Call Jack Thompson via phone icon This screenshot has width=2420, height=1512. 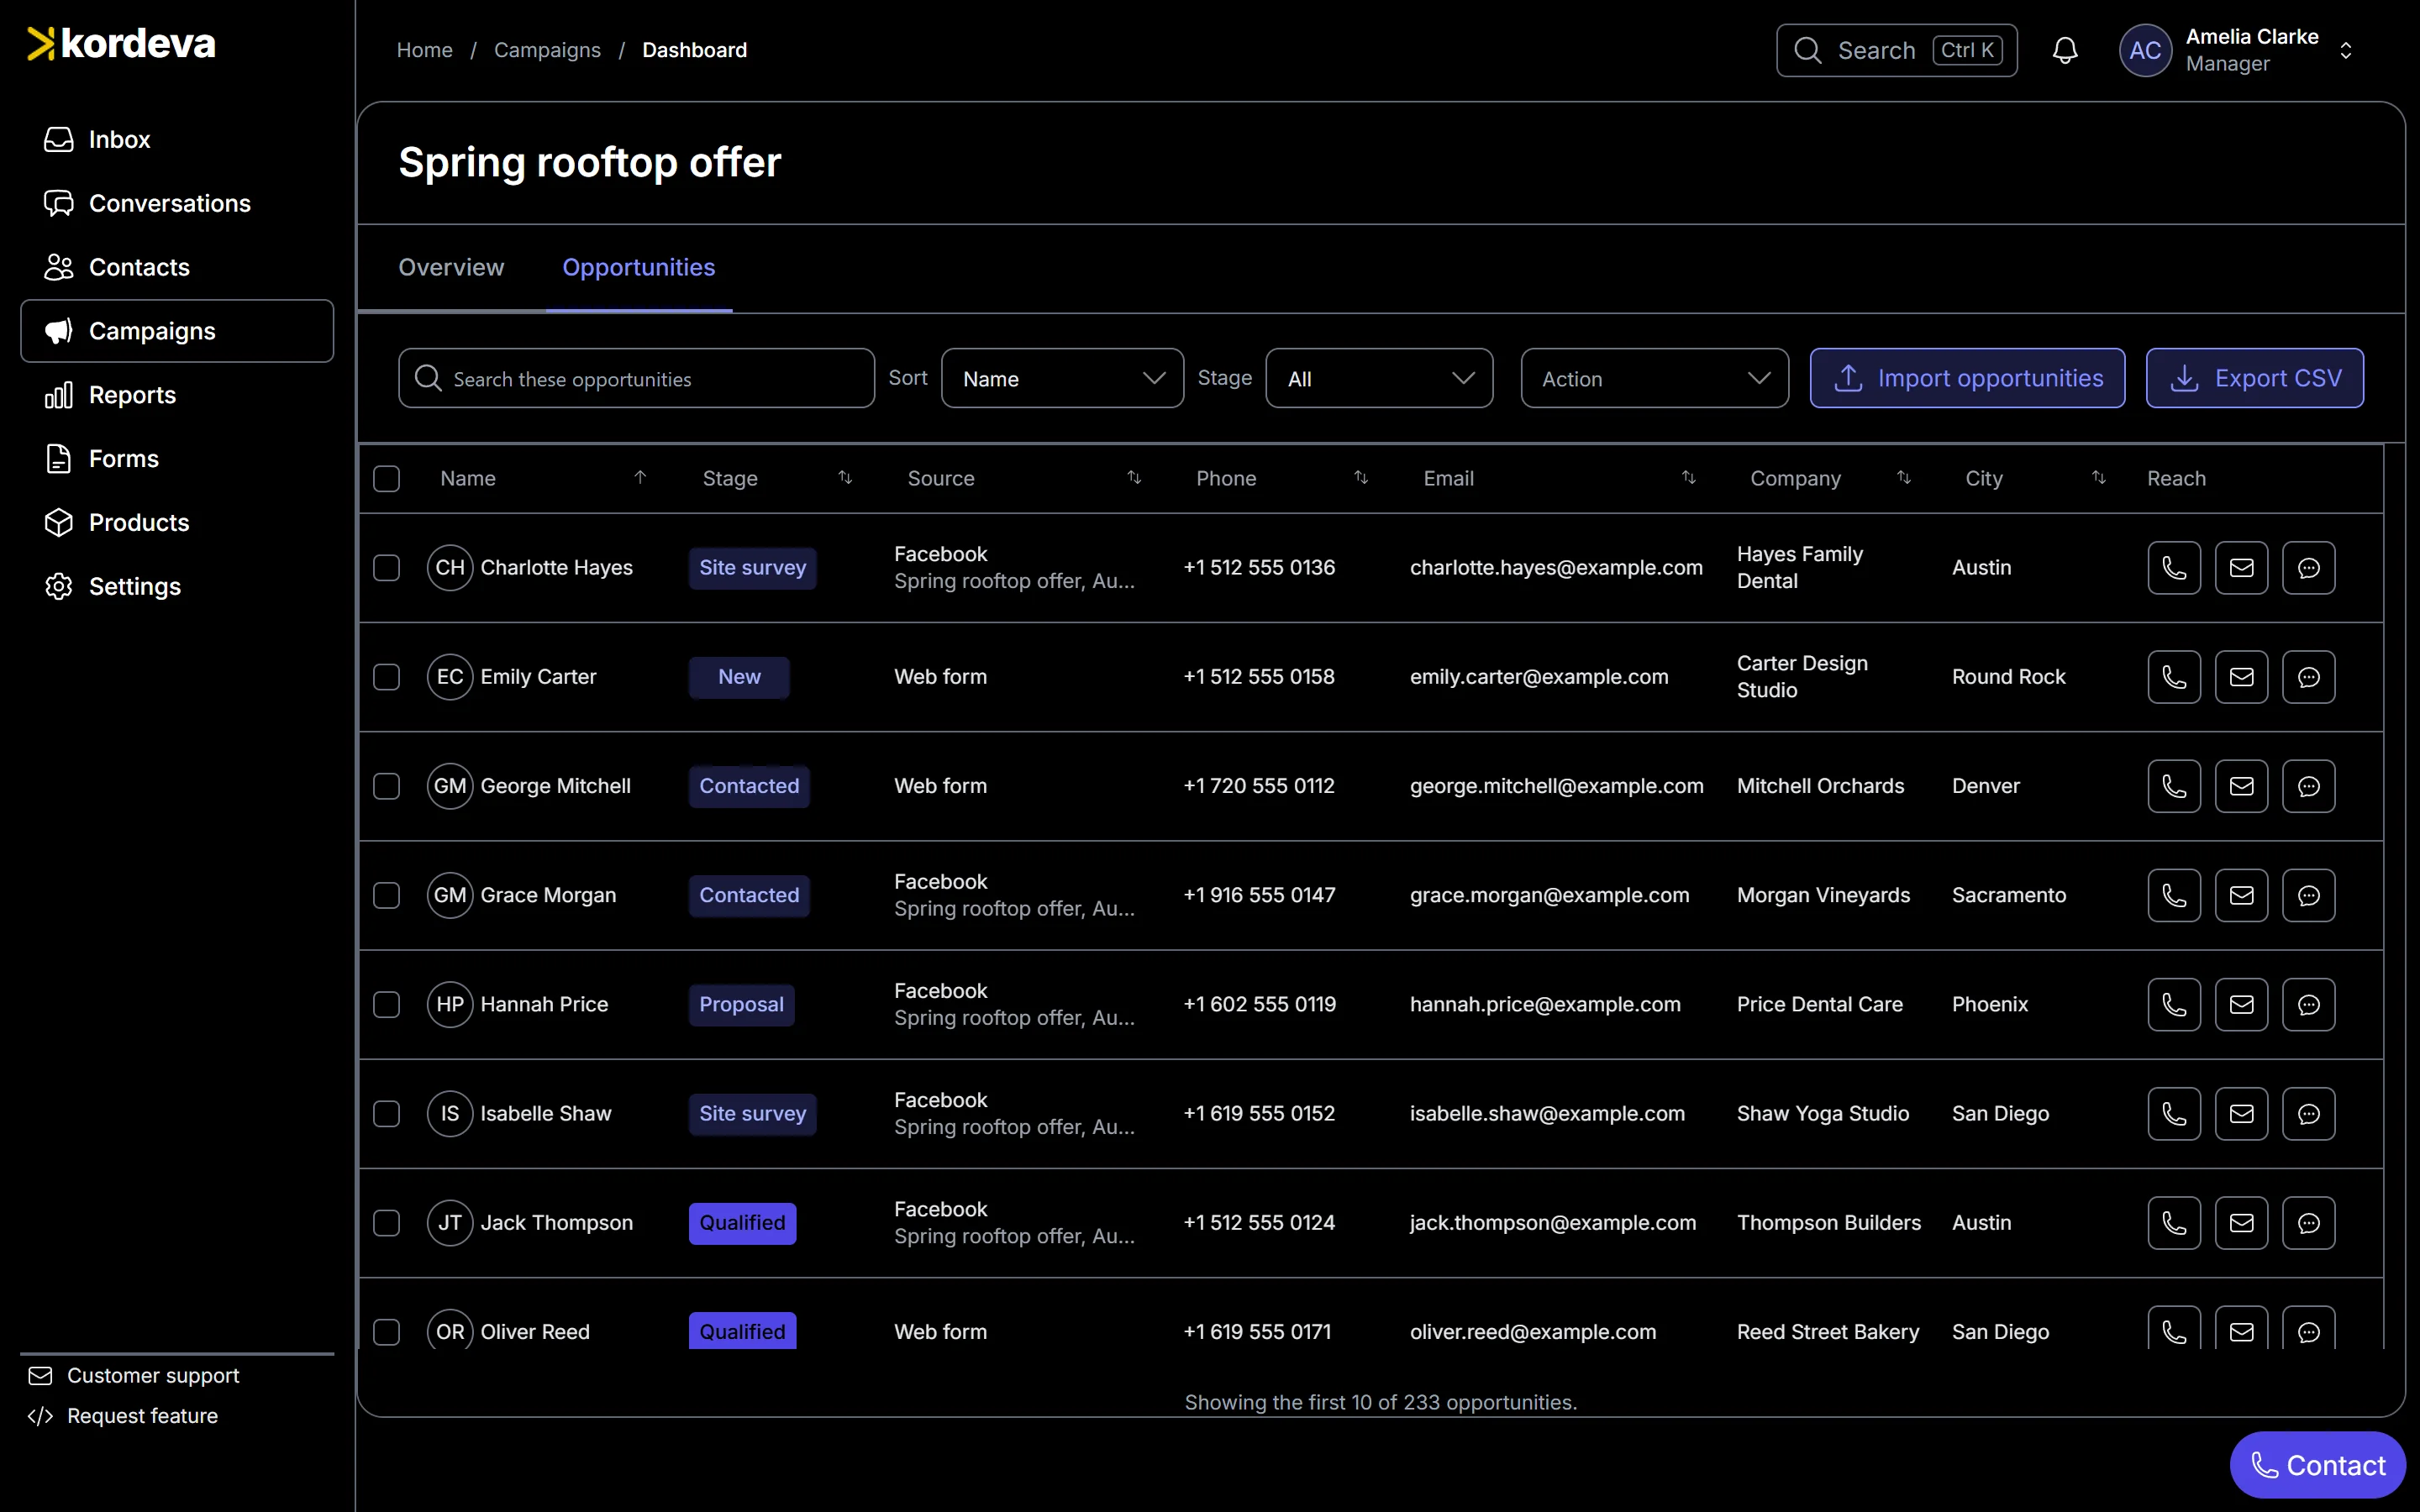point(2174,1223)
